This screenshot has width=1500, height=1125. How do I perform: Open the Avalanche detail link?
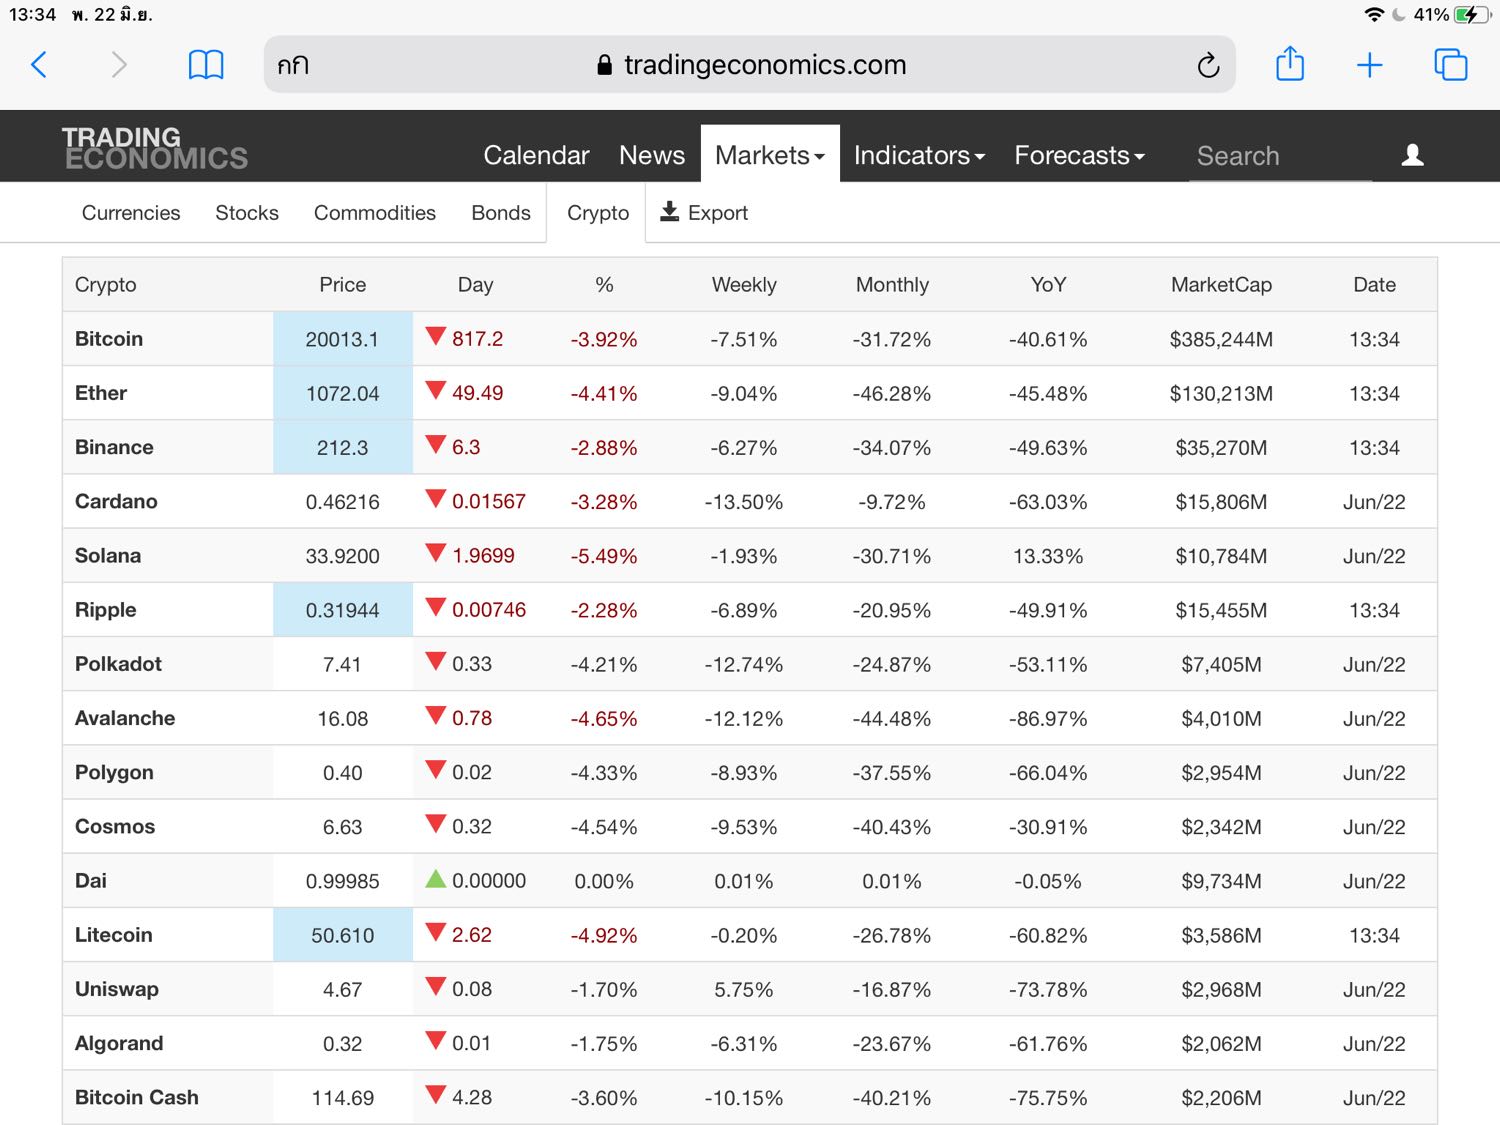[125, 718]
